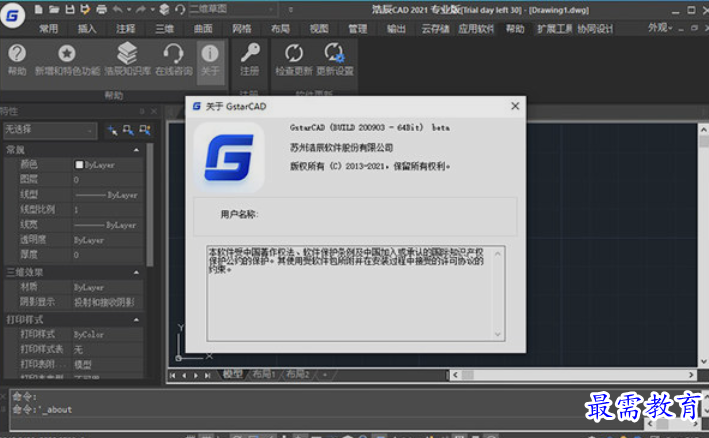Image resolution: width=709 pixels, height=438 pixels.
Task: Click the 透明度 ByLayer property value
Action: point(108,240)
